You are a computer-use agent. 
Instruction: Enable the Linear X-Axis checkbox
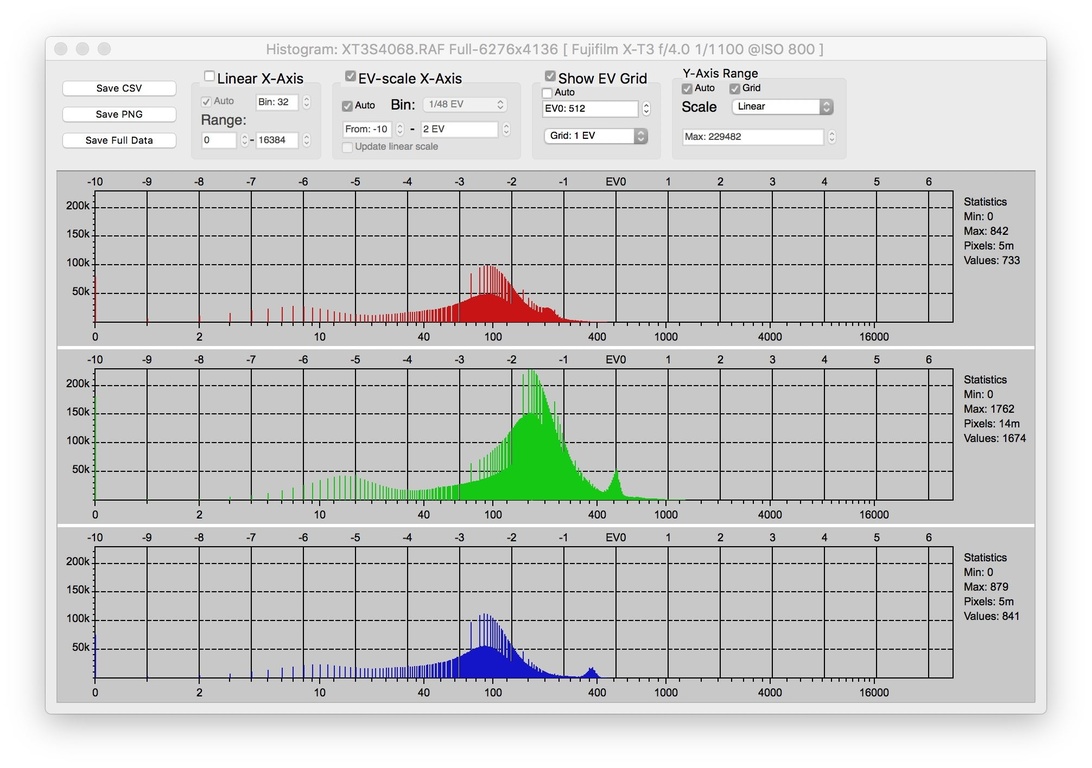point(209,77)
